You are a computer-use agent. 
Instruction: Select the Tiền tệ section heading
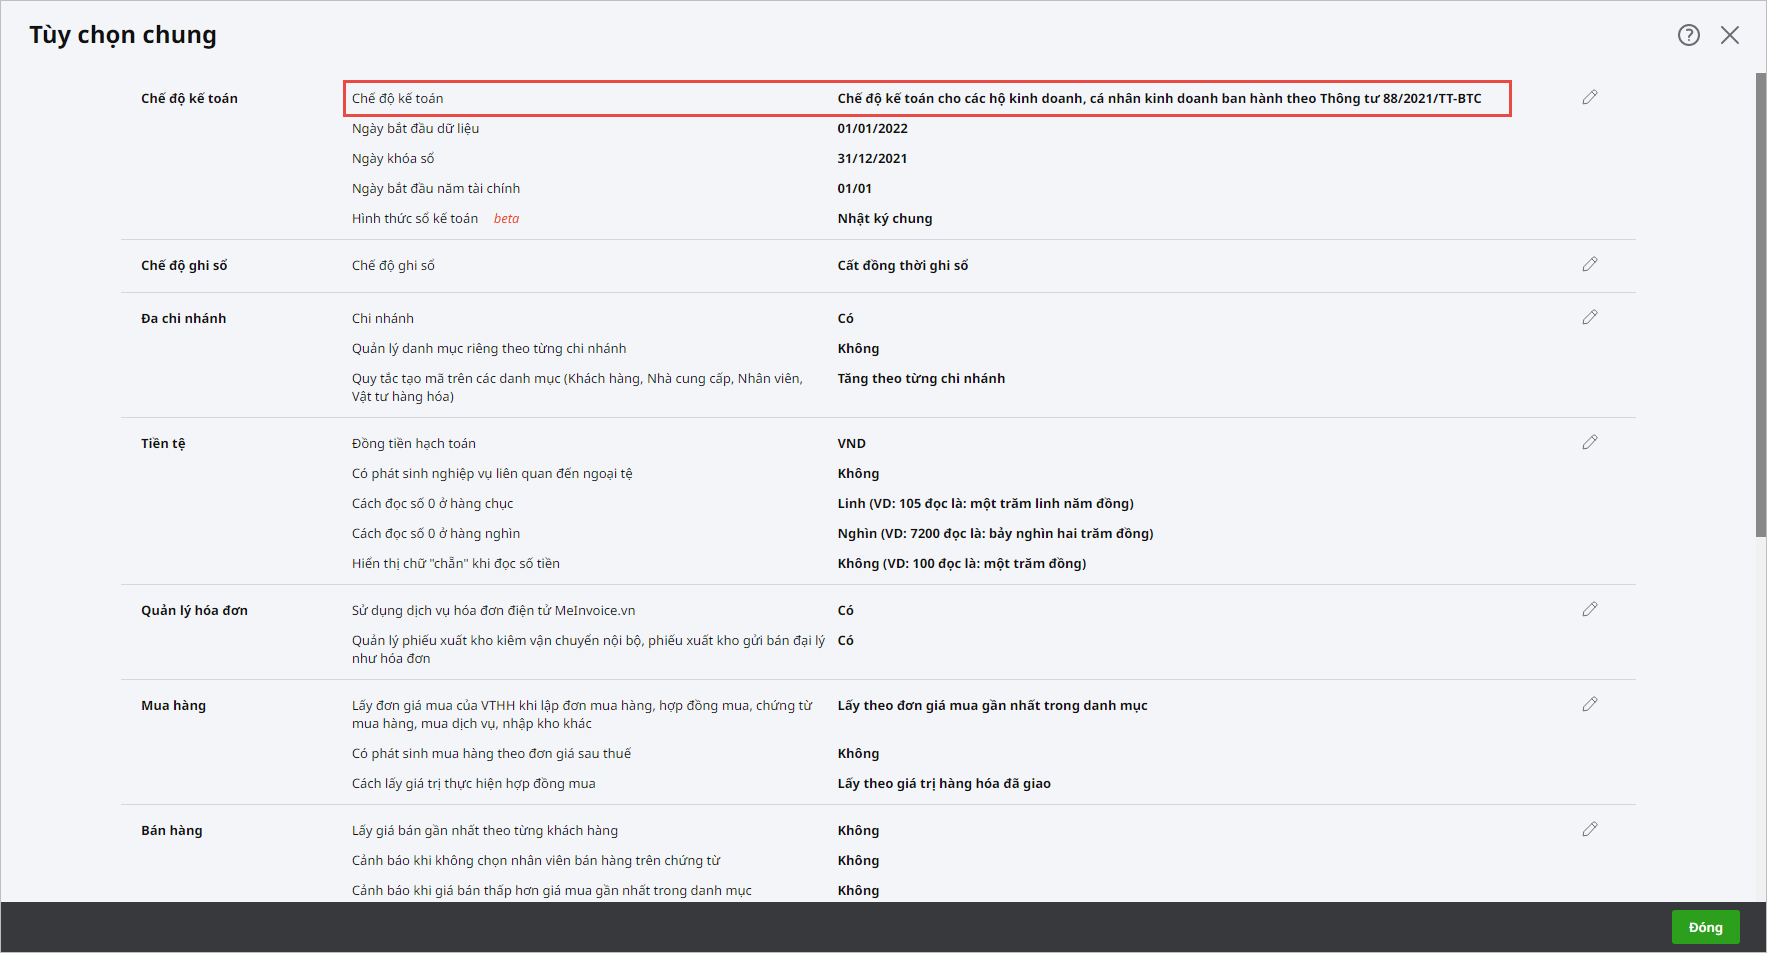(163, 444)
